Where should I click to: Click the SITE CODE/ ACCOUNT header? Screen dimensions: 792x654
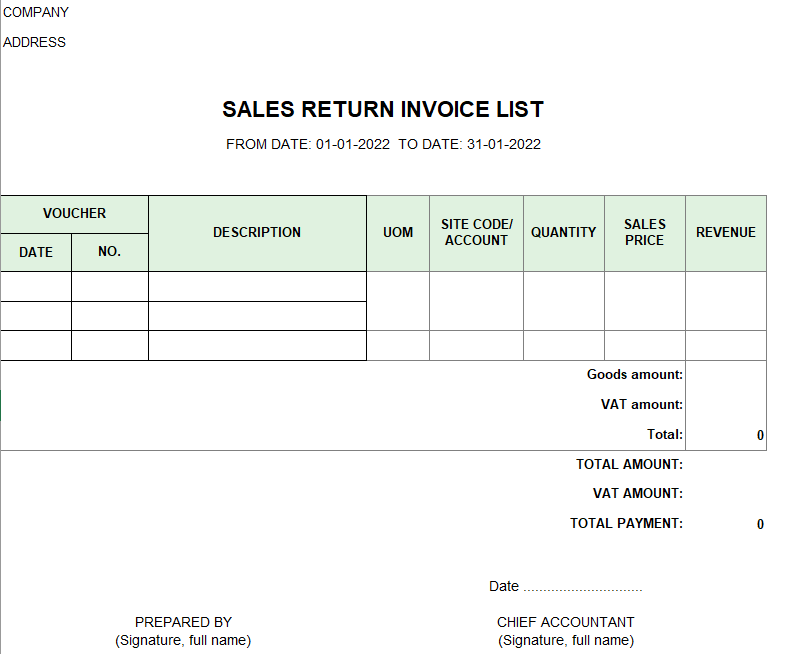[476, 233]
